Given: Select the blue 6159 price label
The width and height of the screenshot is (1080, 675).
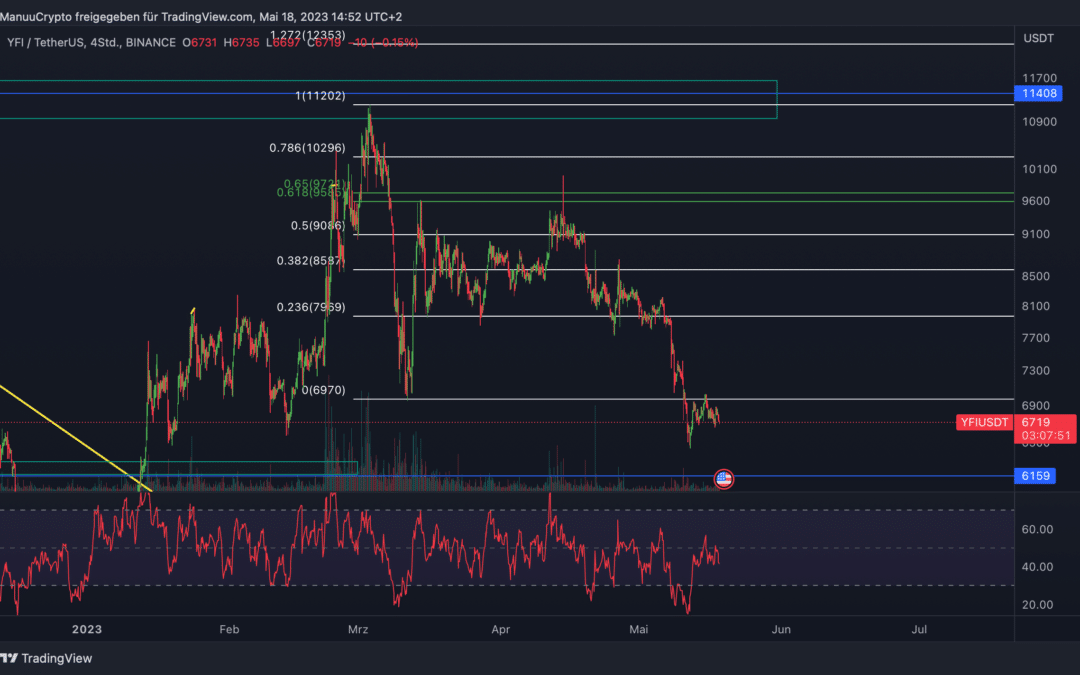Looking at the screenshot, I should (1035, 476).
